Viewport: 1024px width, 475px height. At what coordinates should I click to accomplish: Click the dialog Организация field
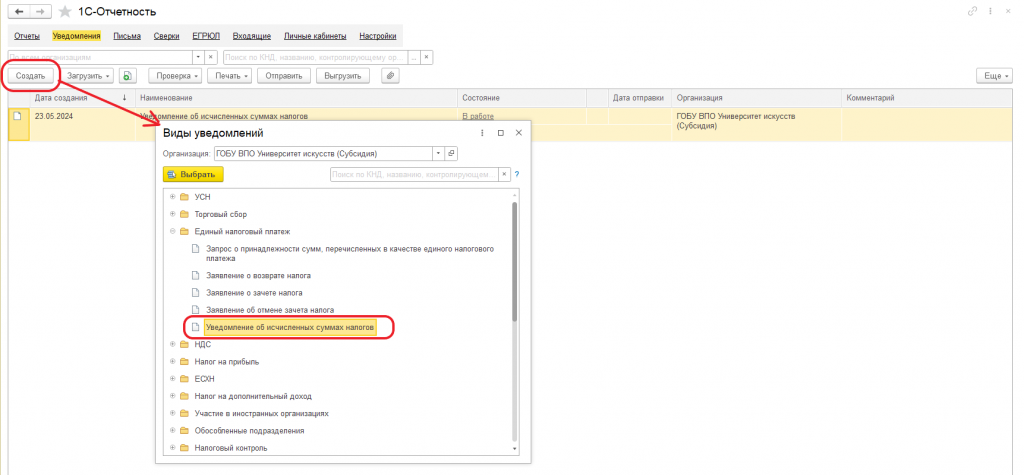(323, 154)
